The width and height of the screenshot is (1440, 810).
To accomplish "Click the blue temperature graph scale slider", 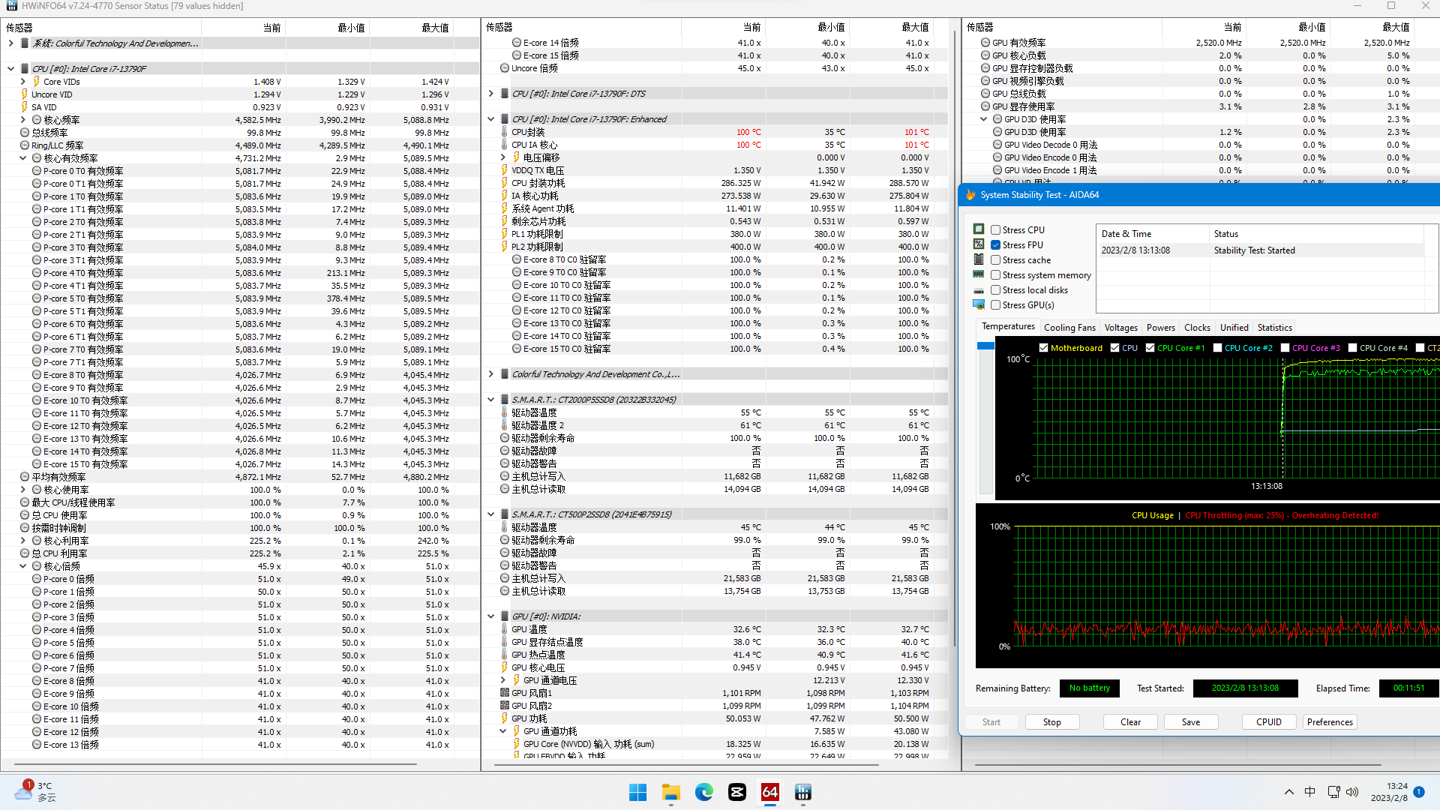I will coord(985,346).
